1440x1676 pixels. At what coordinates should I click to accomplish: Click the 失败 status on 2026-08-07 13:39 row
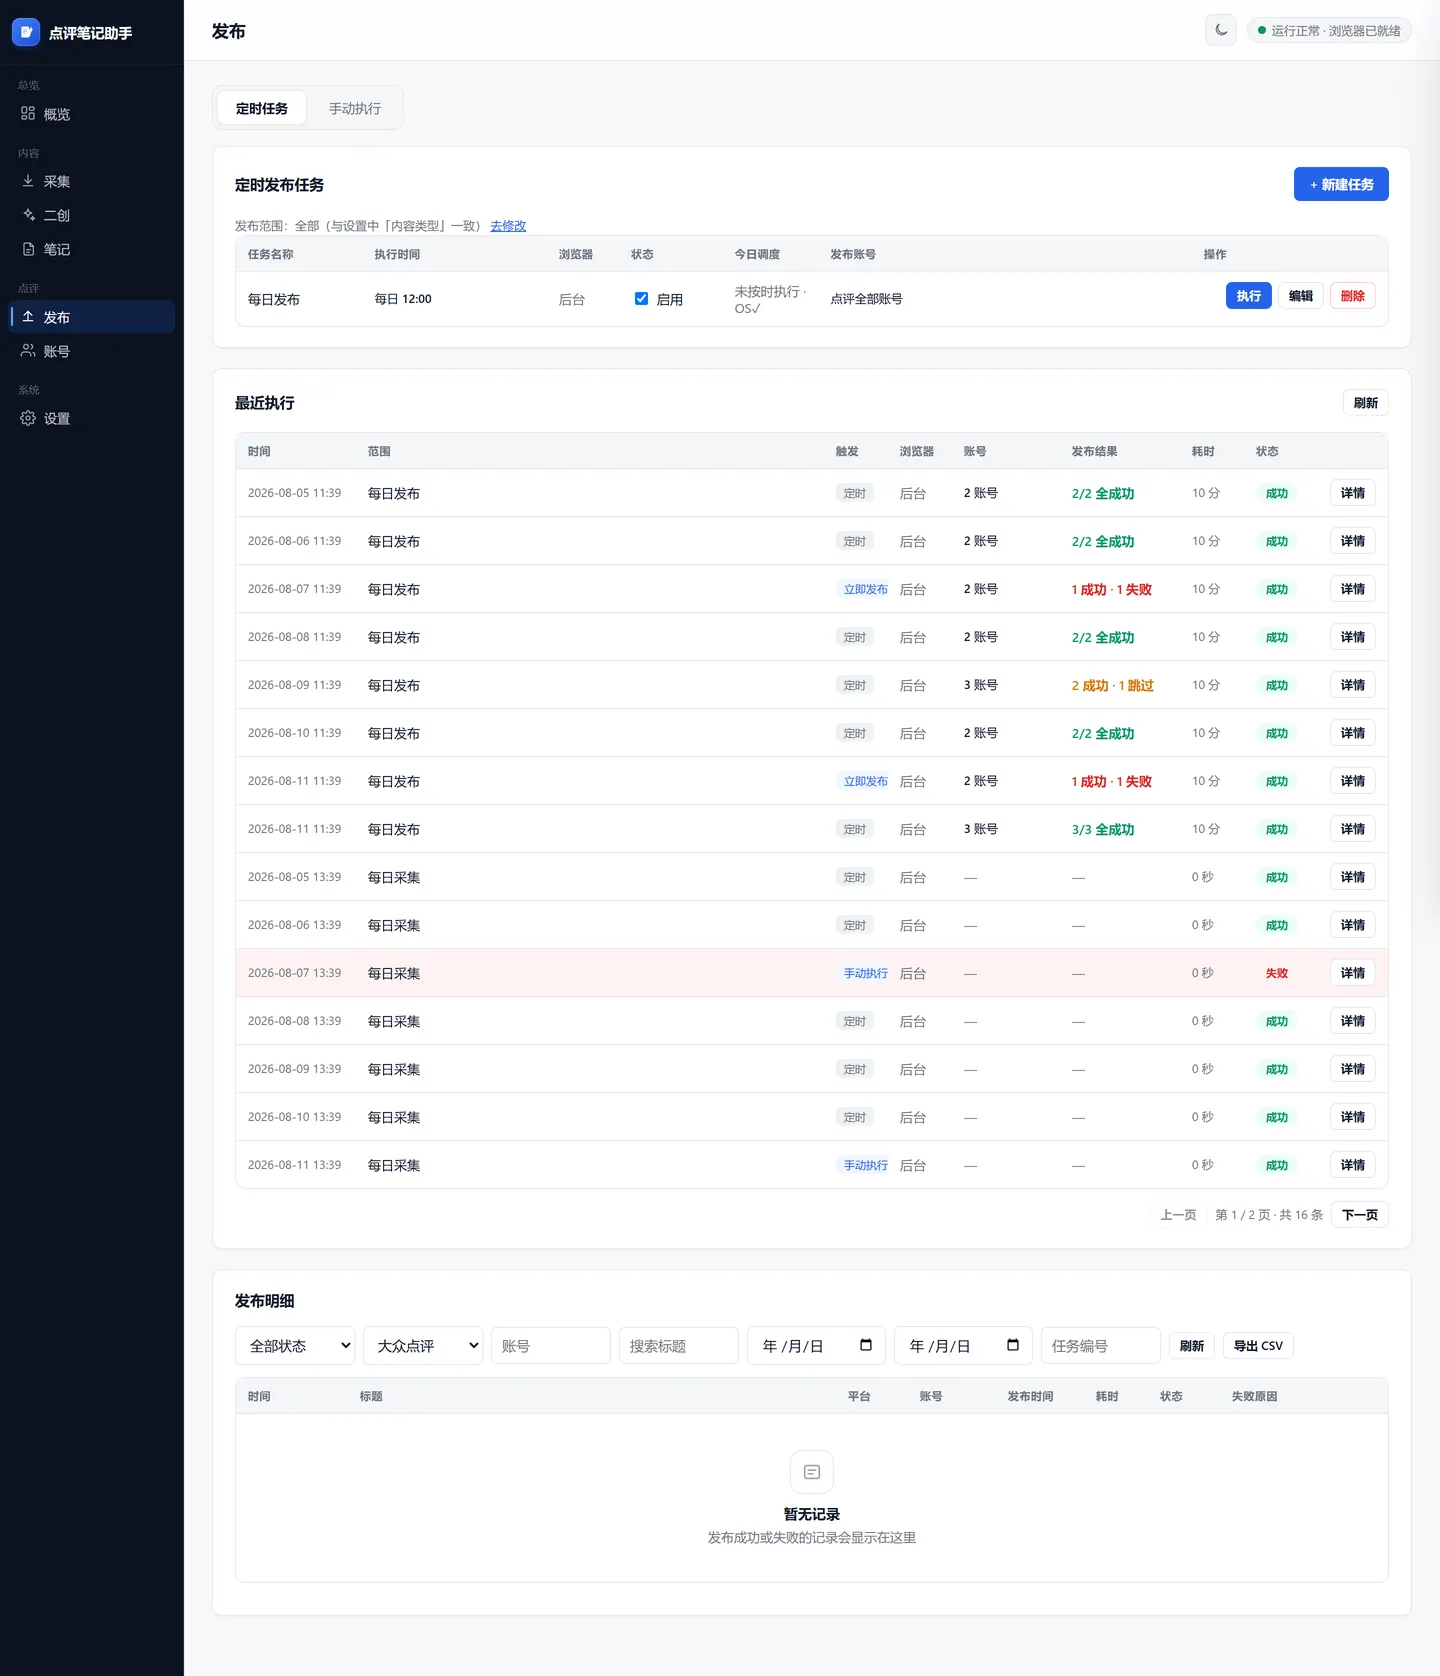tap(1277, 973)
